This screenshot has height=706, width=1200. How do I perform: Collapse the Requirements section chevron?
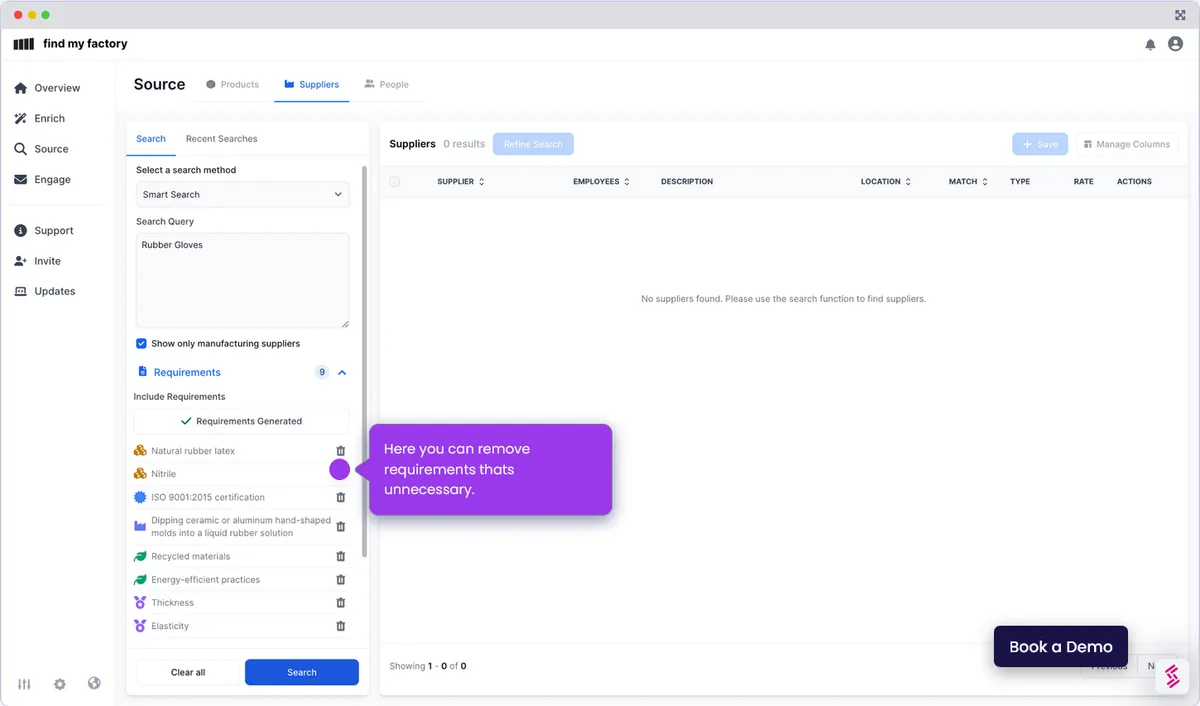click(342, 372)
